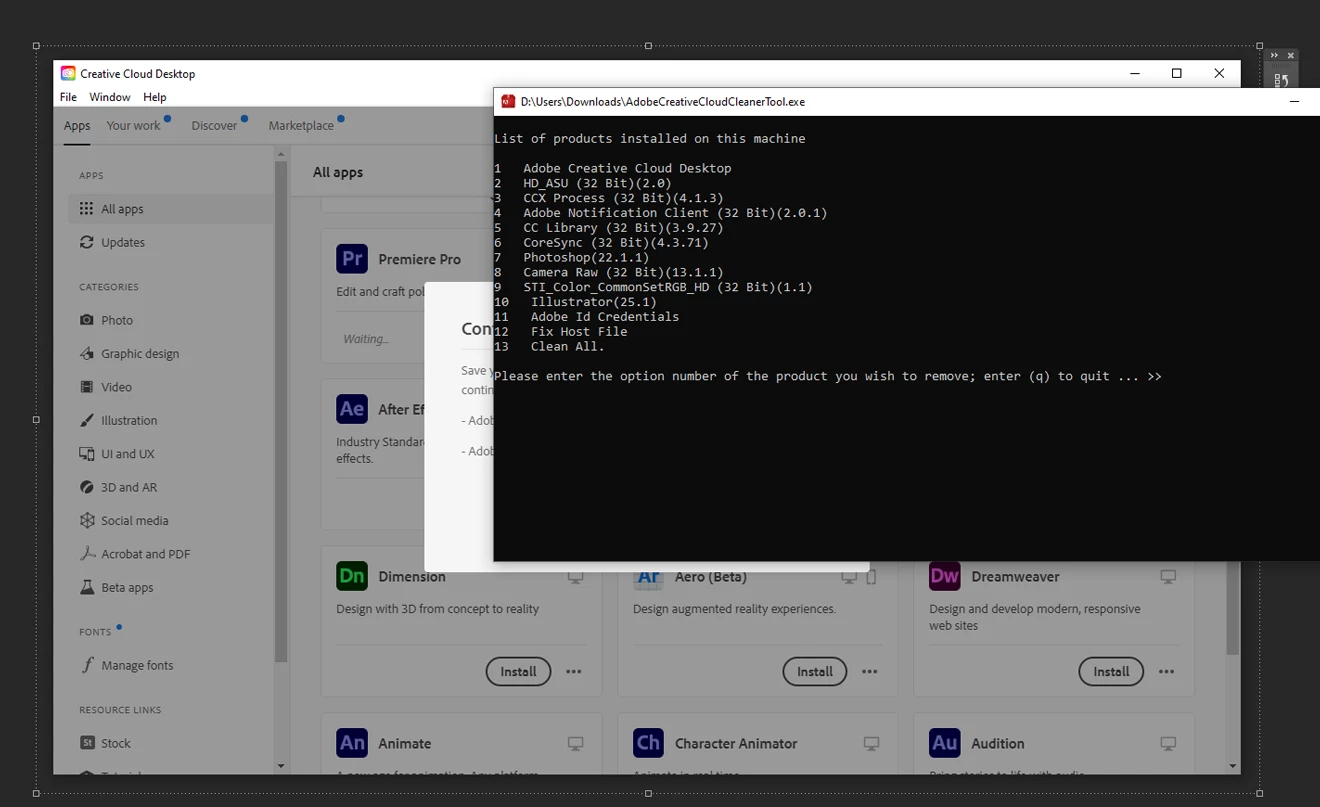This screenshot has height=807, width=1320.
Task: Open Dimension more options ellipsis
Action: tap(574, 672)
